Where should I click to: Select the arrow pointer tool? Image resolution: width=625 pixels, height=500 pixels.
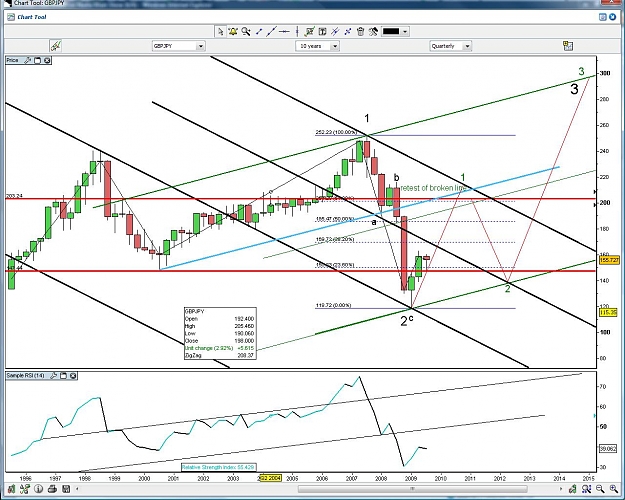pos(220,31)
